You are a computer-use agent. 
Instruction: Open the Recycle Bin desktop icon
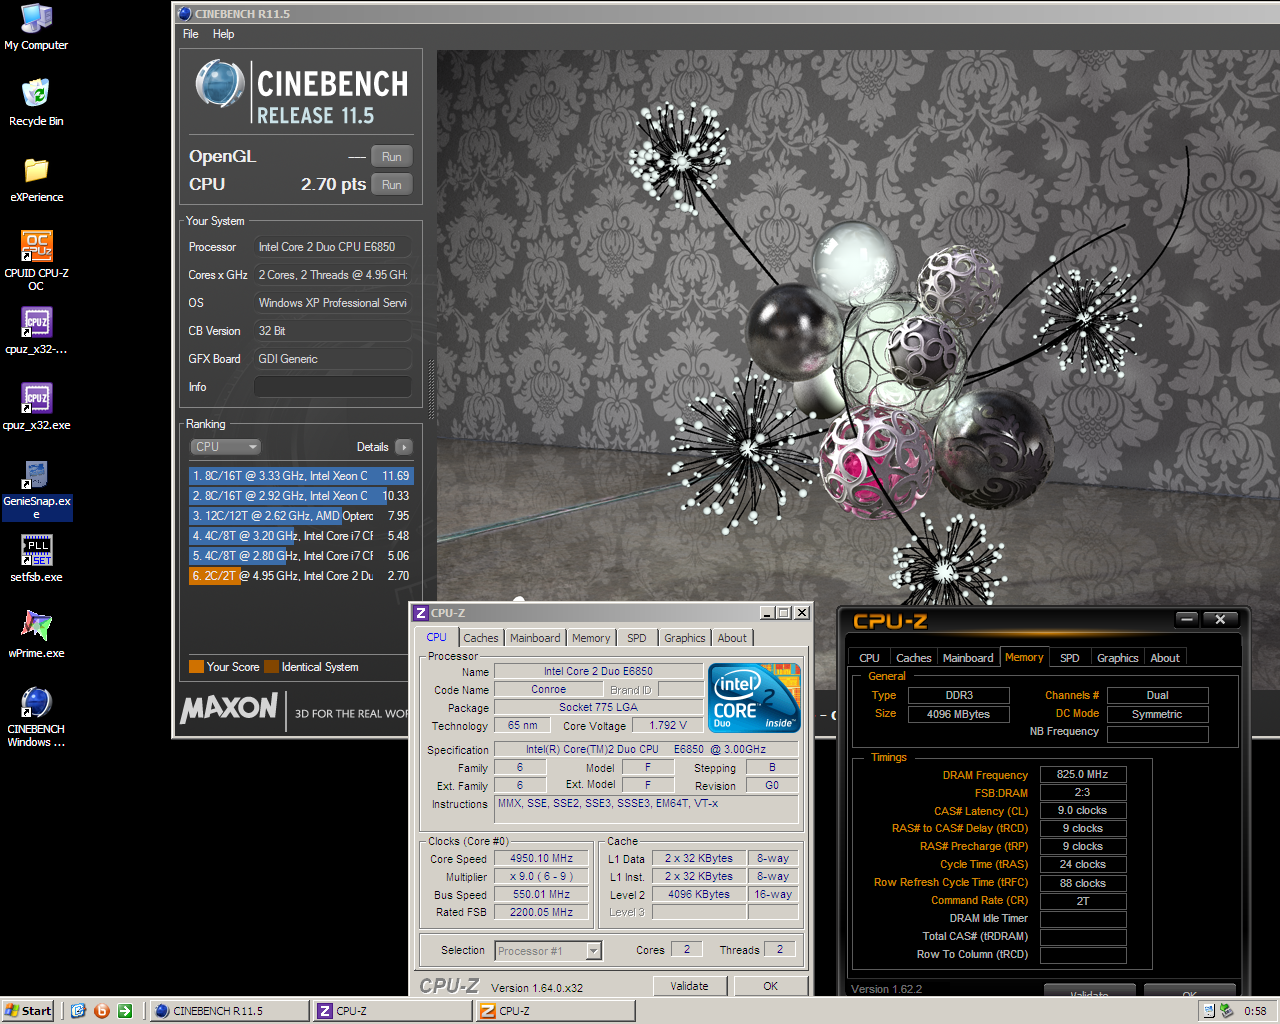(x=36, y=103)
